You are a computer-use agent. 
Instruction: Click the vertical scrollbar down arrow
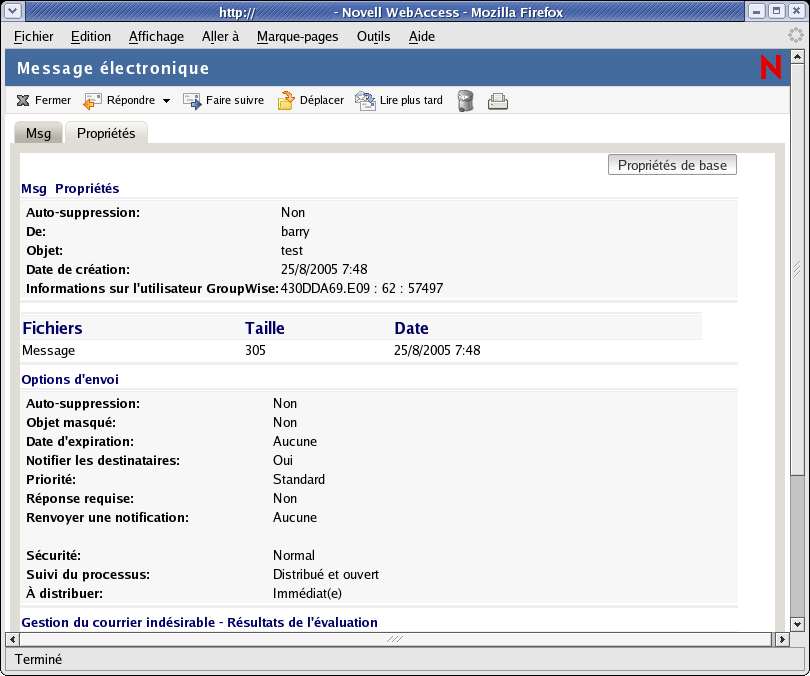click(x=798, y=624)
